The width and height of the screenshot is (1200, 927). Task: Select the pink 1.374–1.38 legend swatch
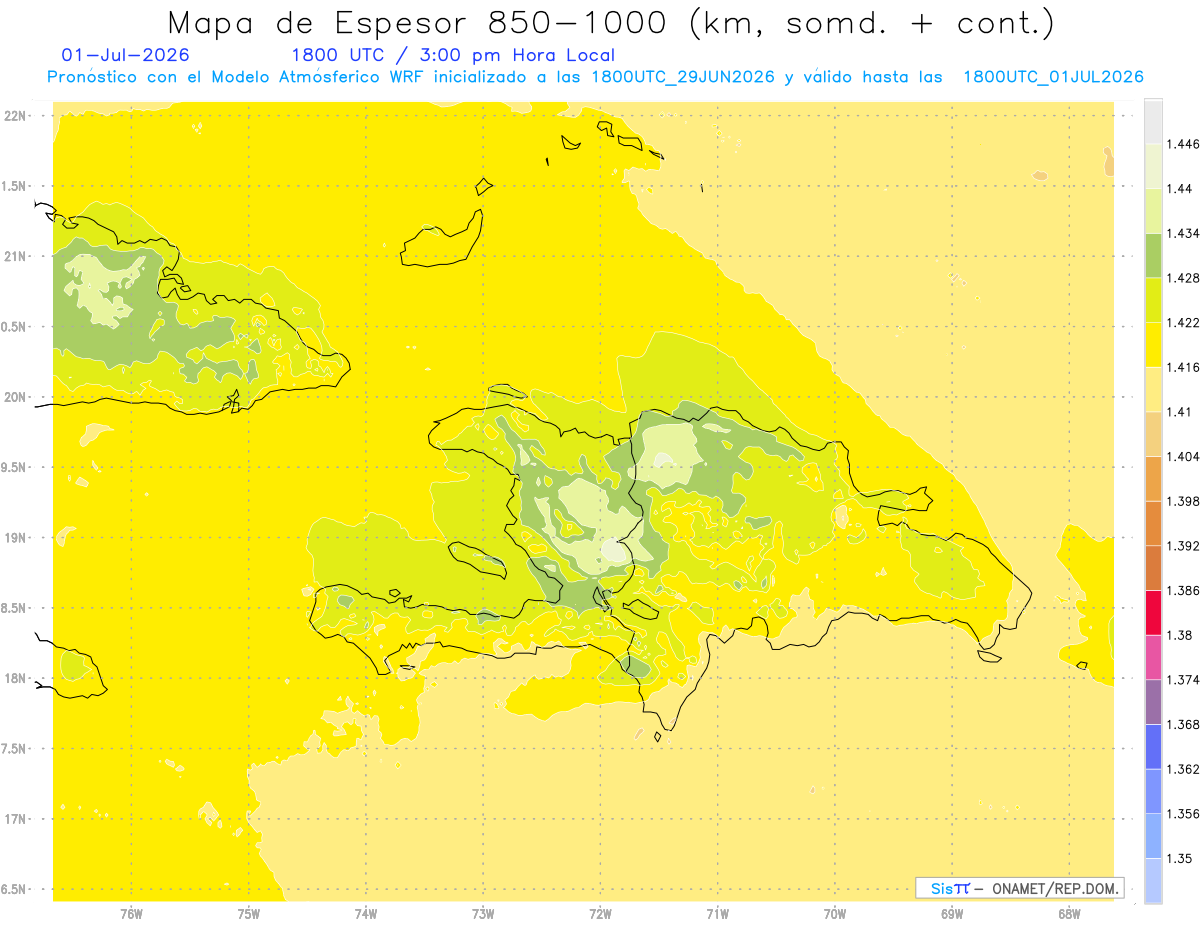coord(1153,657)
